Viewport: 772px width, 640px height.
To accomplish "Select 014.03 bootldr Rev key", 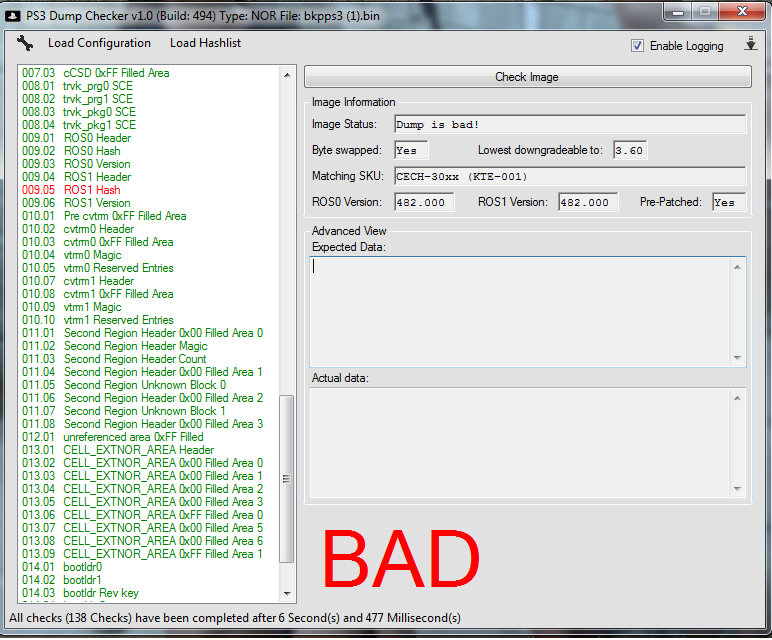I will 80,593.
